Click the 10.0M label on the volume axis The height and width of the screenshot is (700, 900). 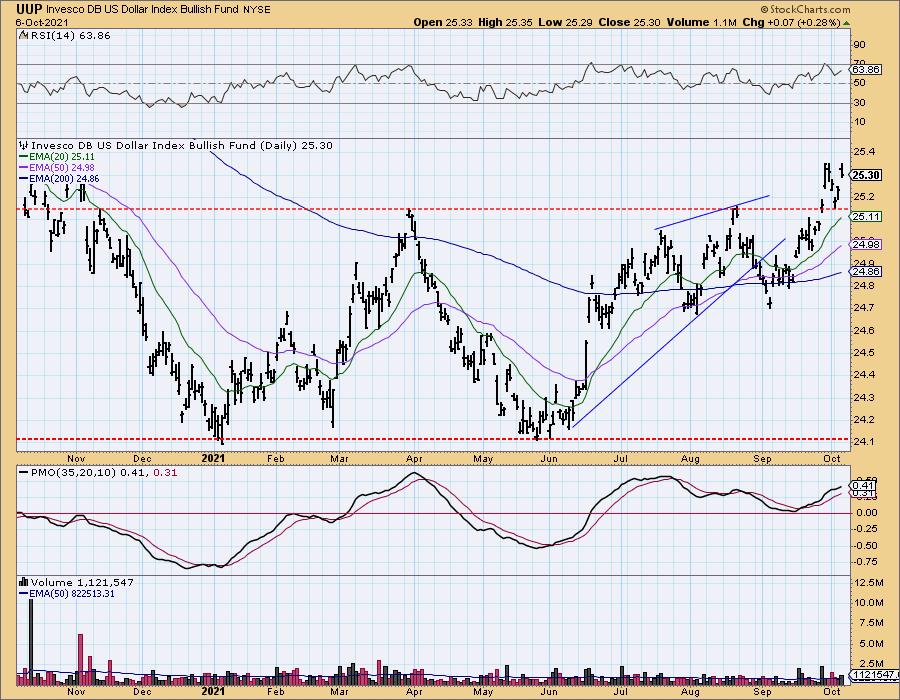point(870,603)
